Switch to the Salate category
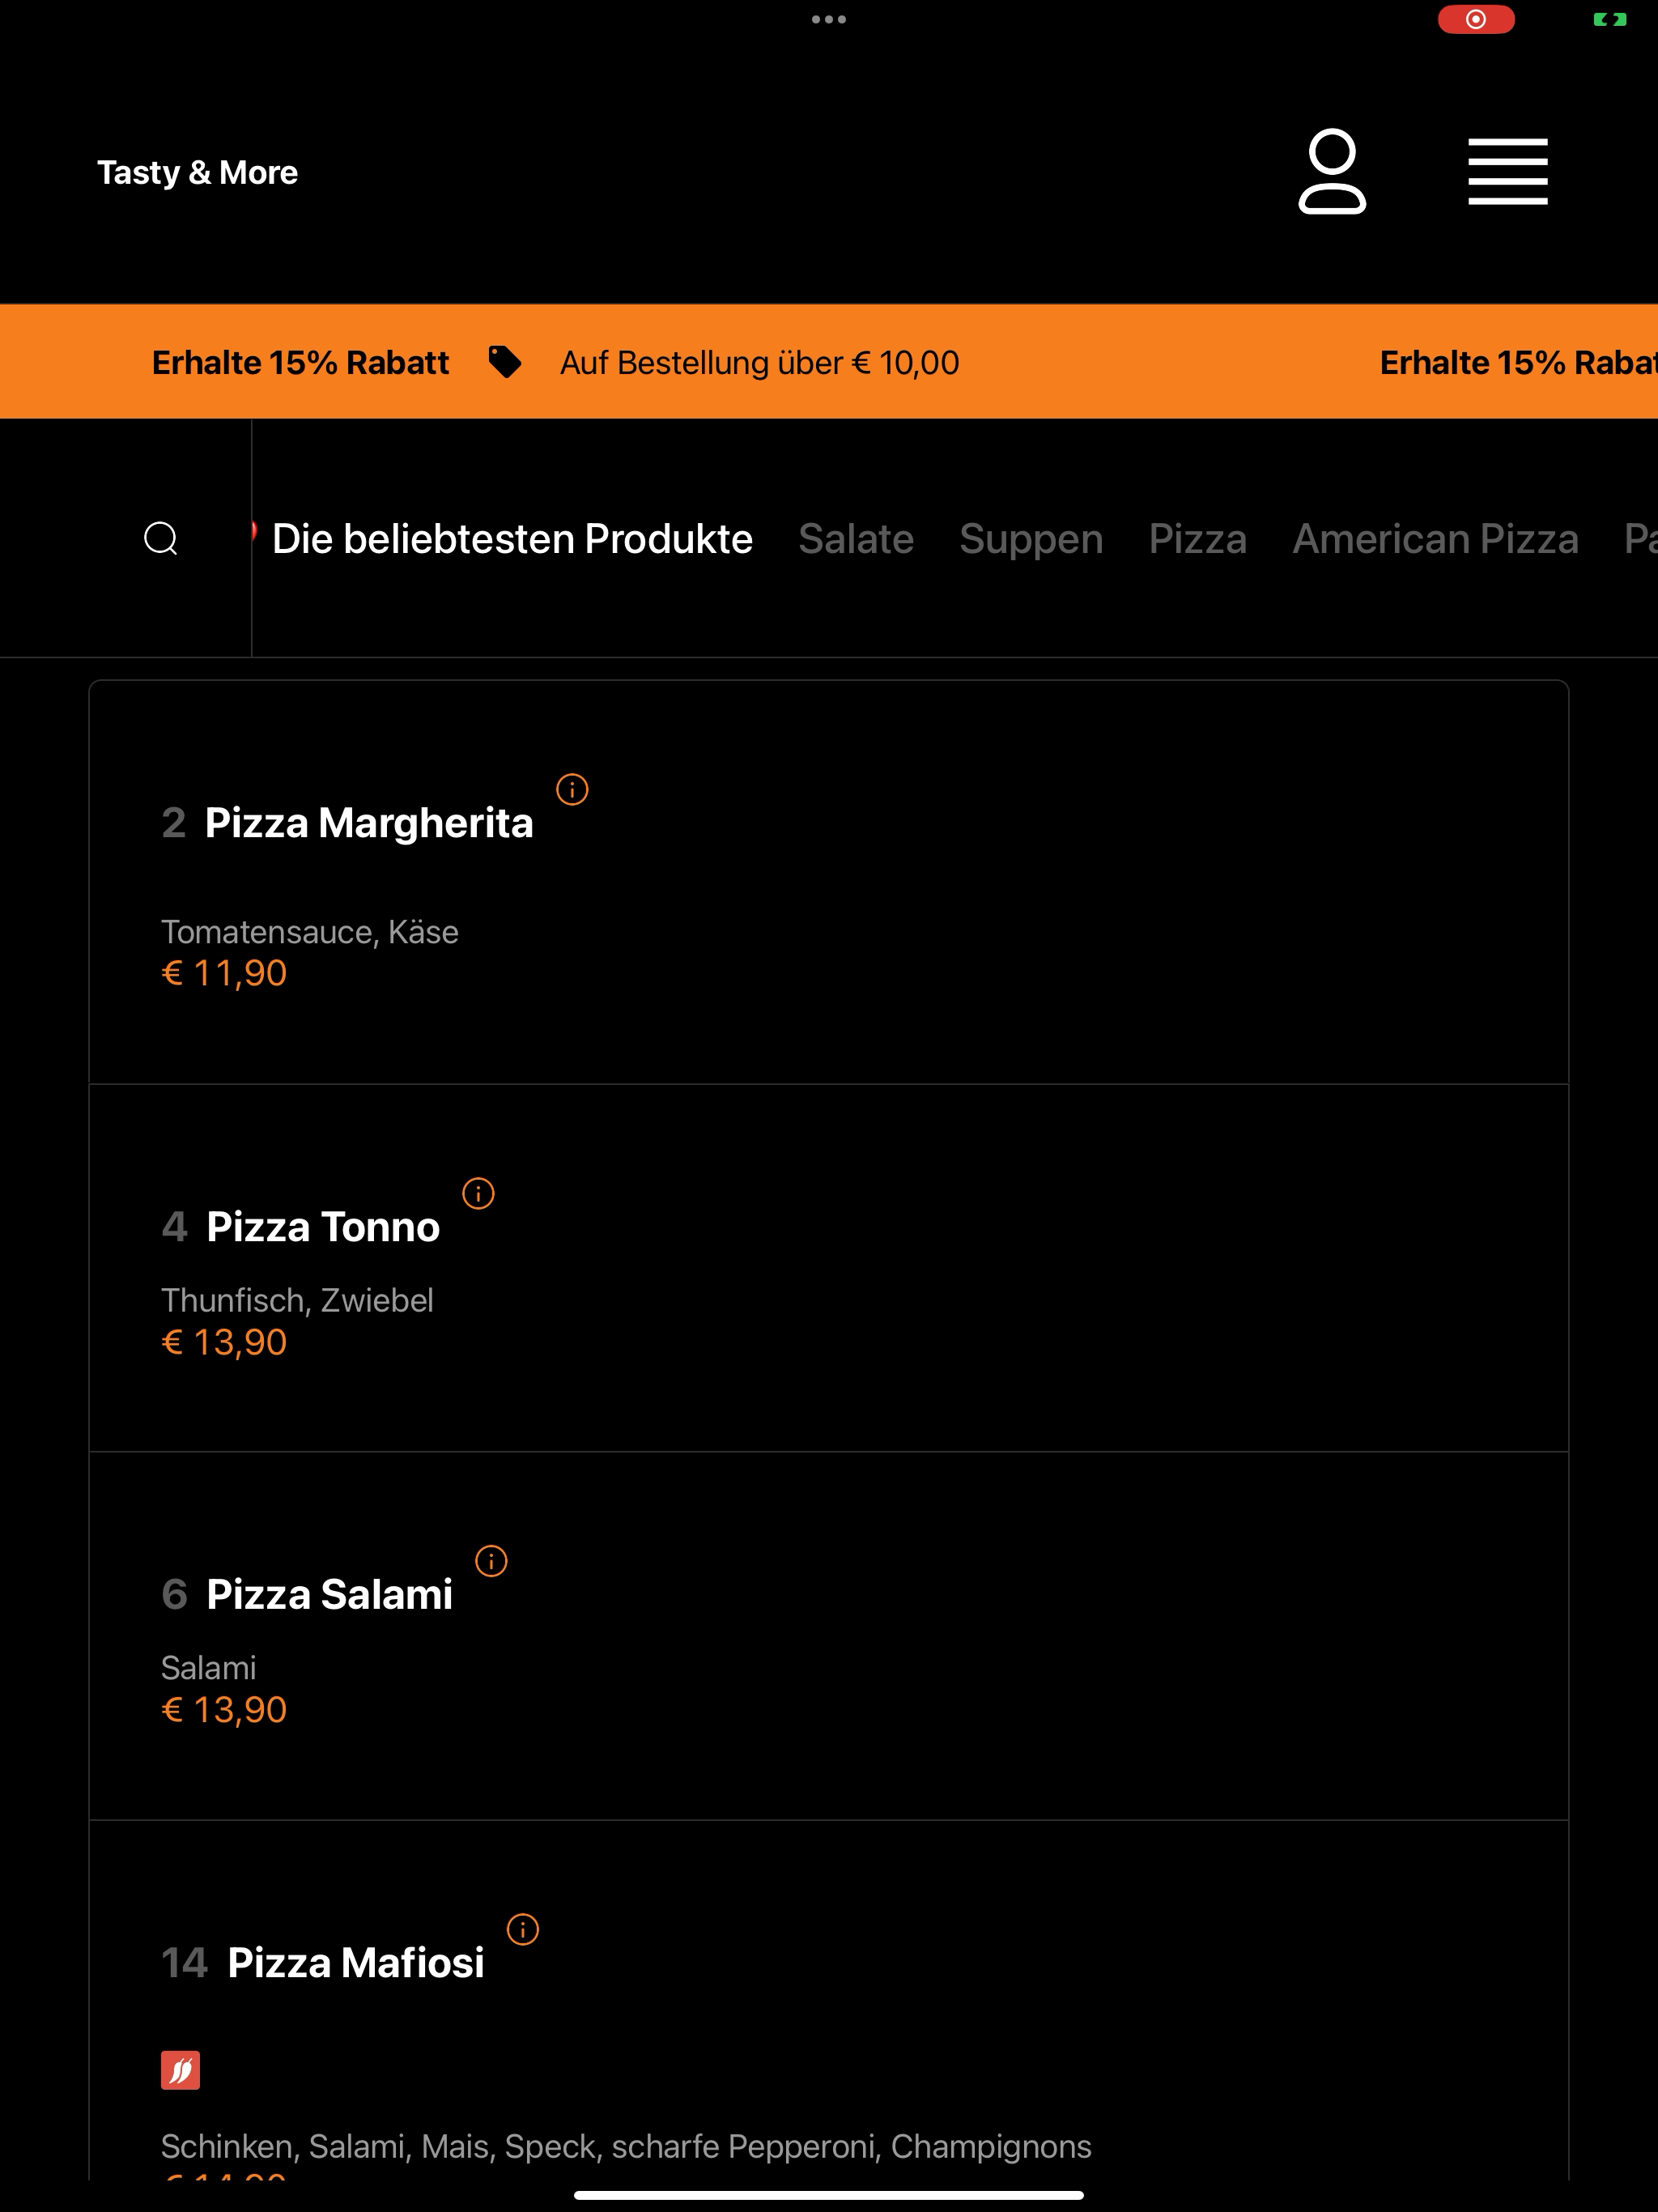 [x=856, y=538]
